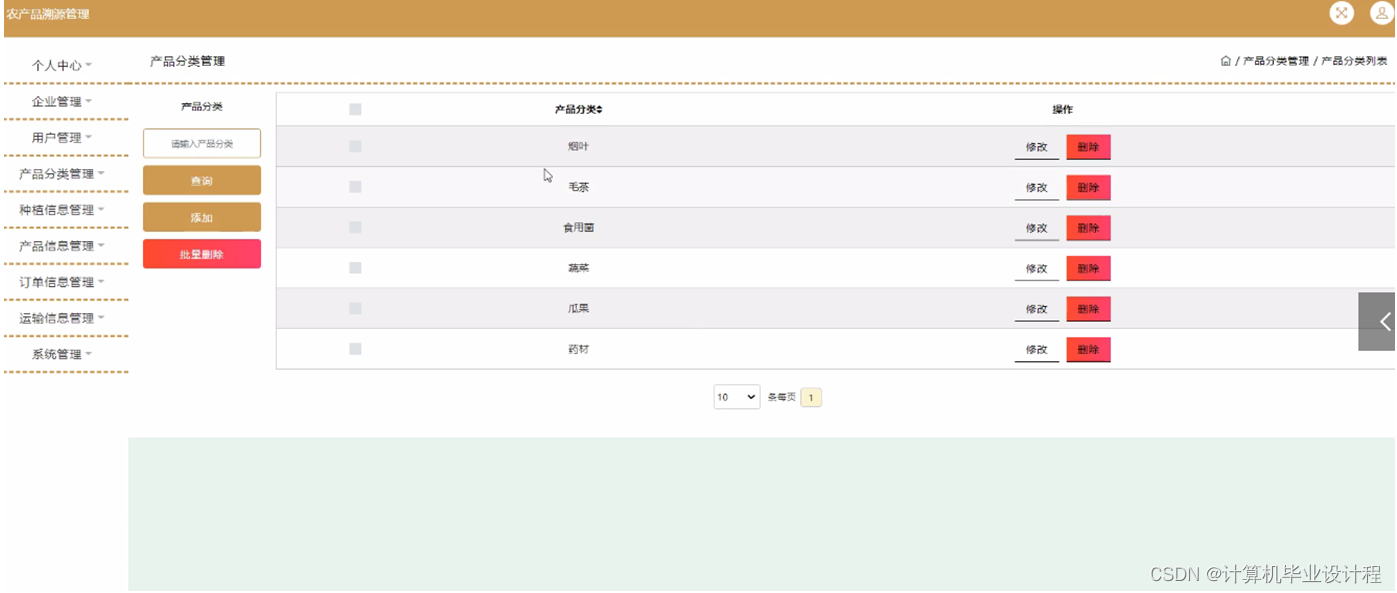Check the box for 毛茶 row
Screen dimensions: 1397x593
coord(355,187)
